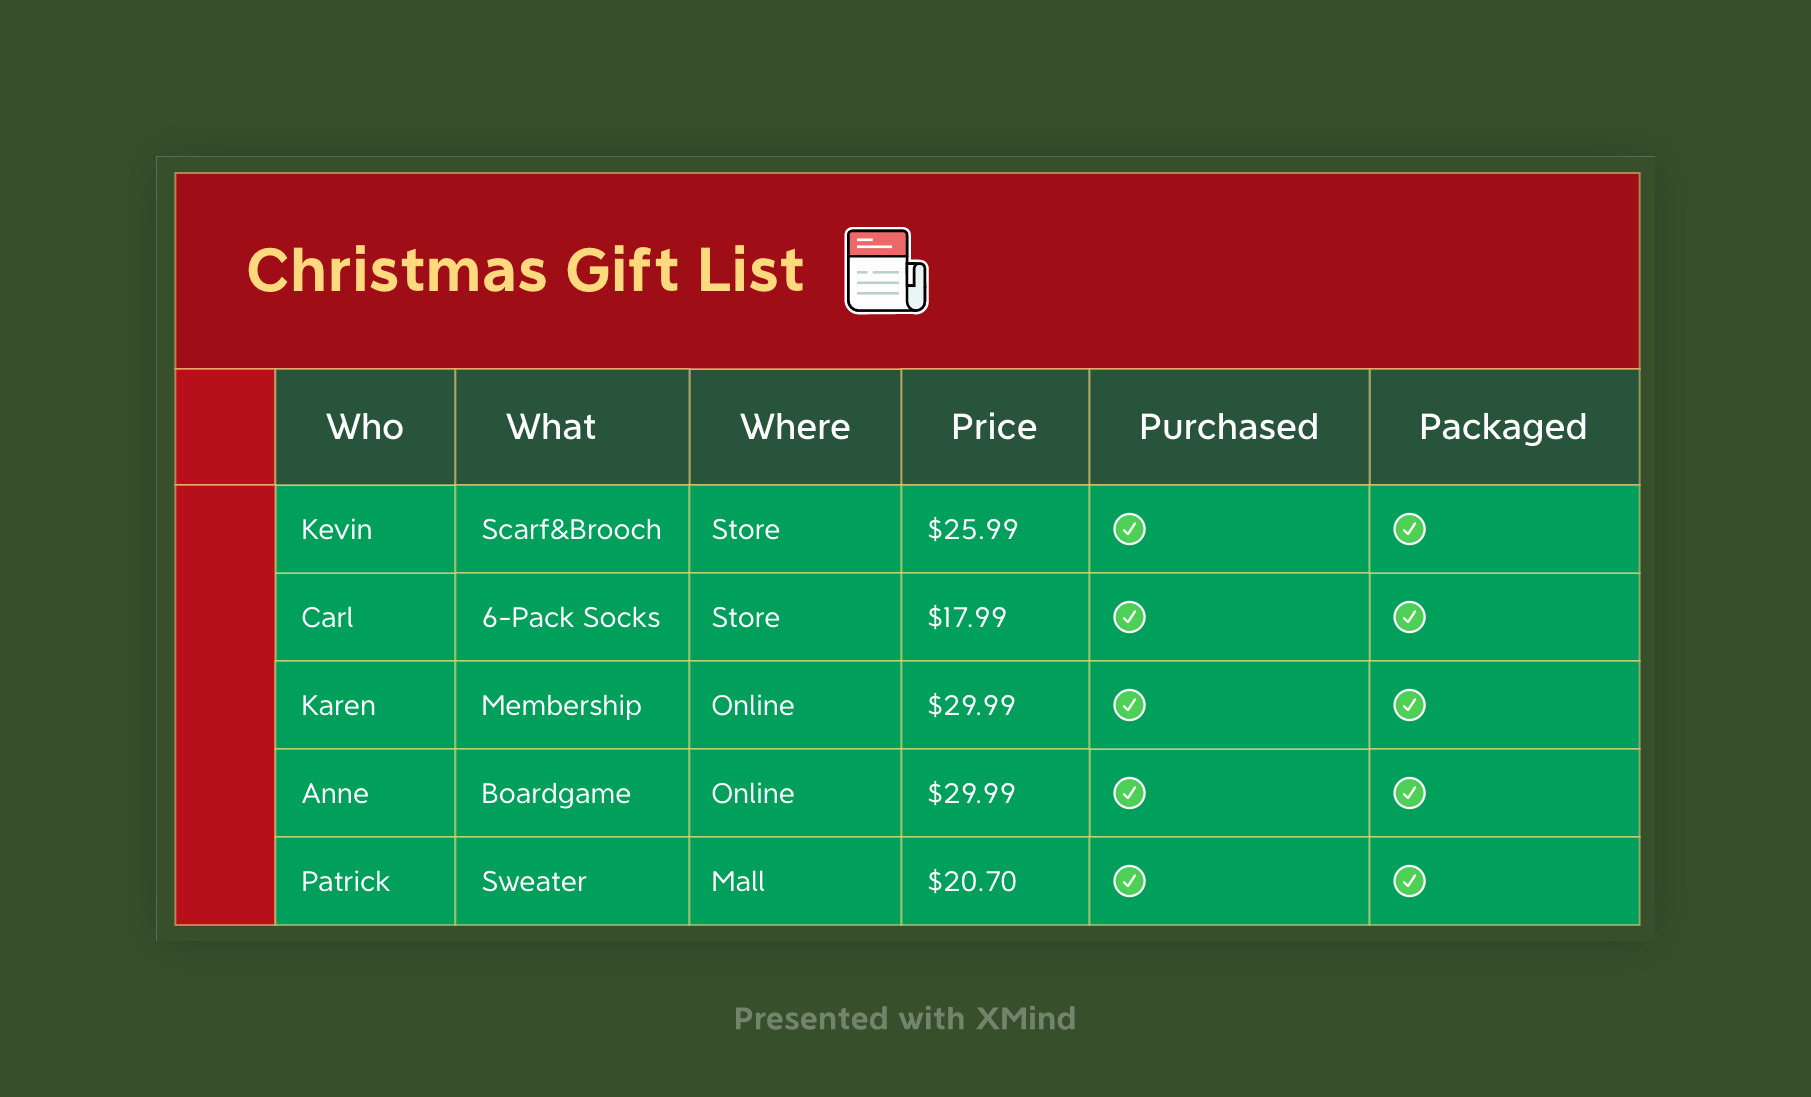Screen dimensions: 1811x1097
Task: Click the $17.99 price cell
Action: (x=995, y=617)
